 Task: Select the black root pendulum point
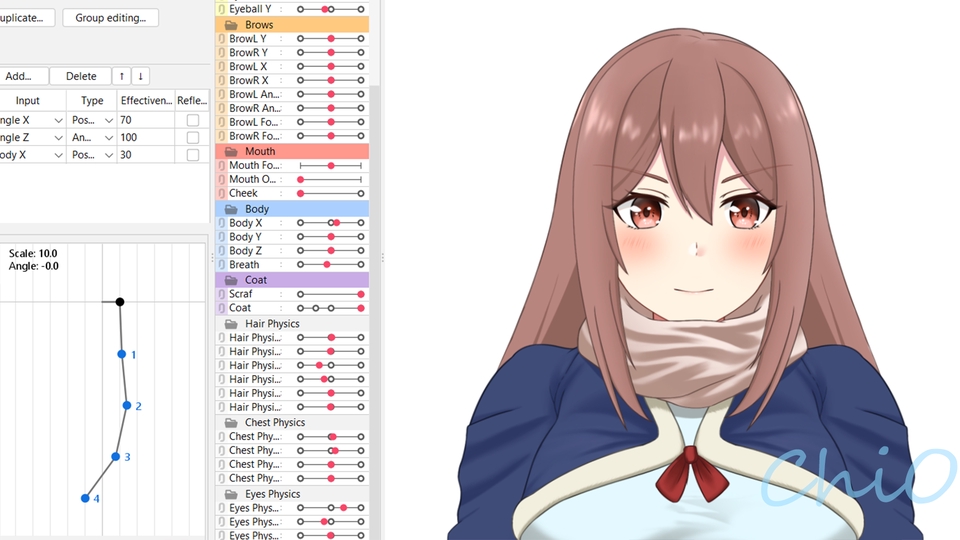pos(120,302)
